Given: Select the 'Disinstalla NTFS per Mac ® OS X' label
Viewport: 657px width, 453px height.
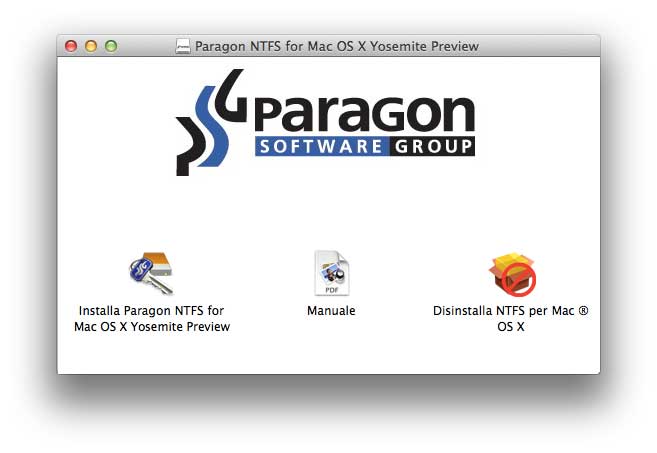Looking at the screenshot, I should coord(511,318).
